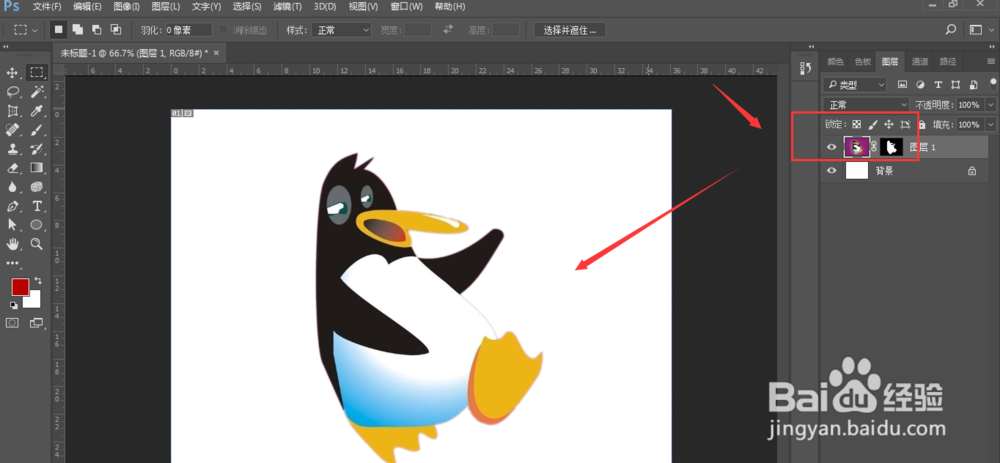Open the History panel icon

coord(805,68)
